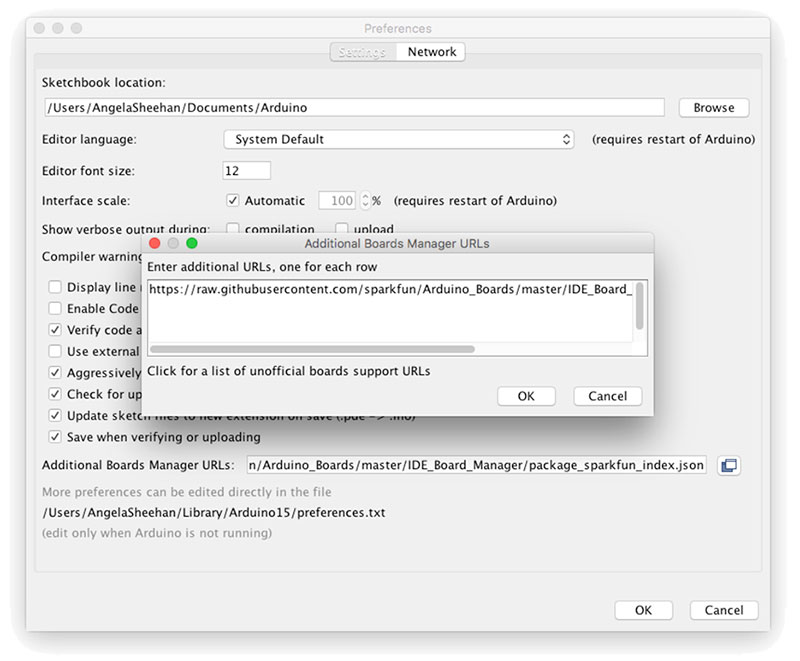The width and height of the screenshot is (800, 661).
Task: Cancel the Additional Boards Manager URLs dialog
Action: click(x=607, y=396)
